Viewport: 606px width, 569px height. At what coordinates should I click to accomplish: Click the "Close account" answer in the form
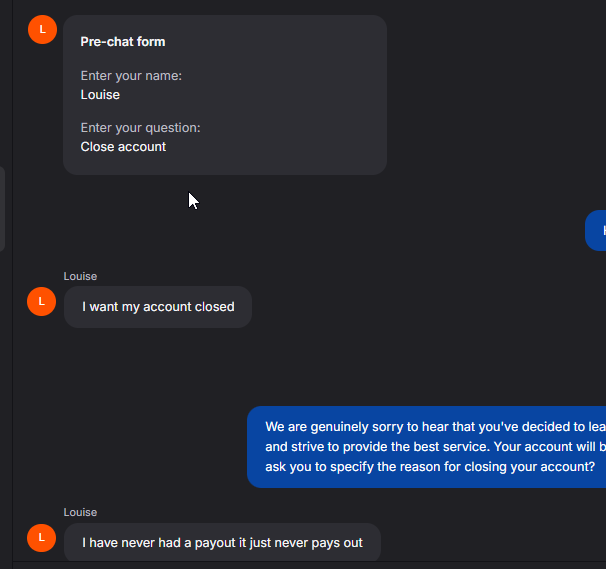coord(123,147)
